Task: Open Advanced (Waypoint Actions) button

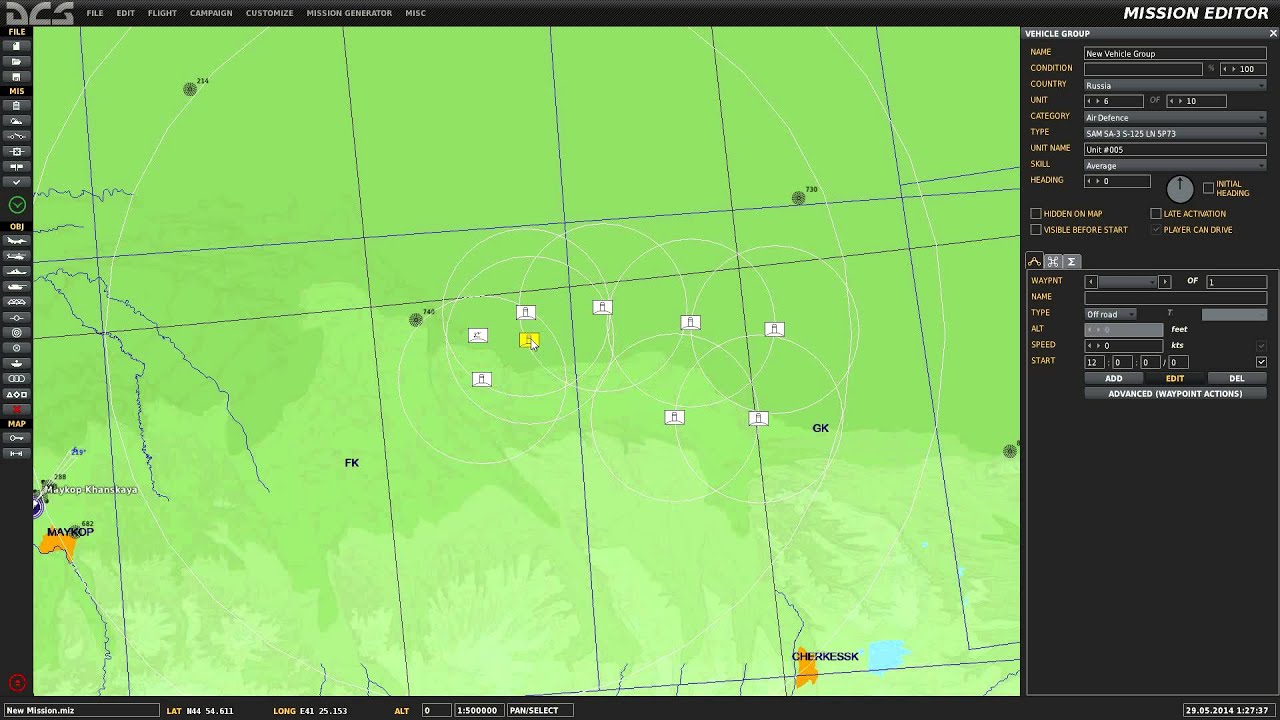Action: point(1175,394)
